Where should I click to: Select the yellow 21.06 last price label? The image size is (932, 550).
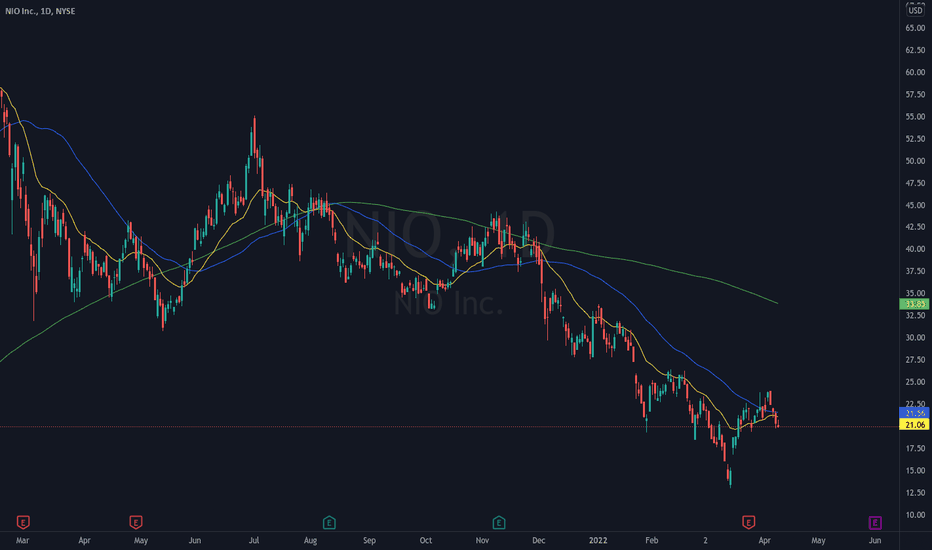pyautogui.click(x=914, y=425)
